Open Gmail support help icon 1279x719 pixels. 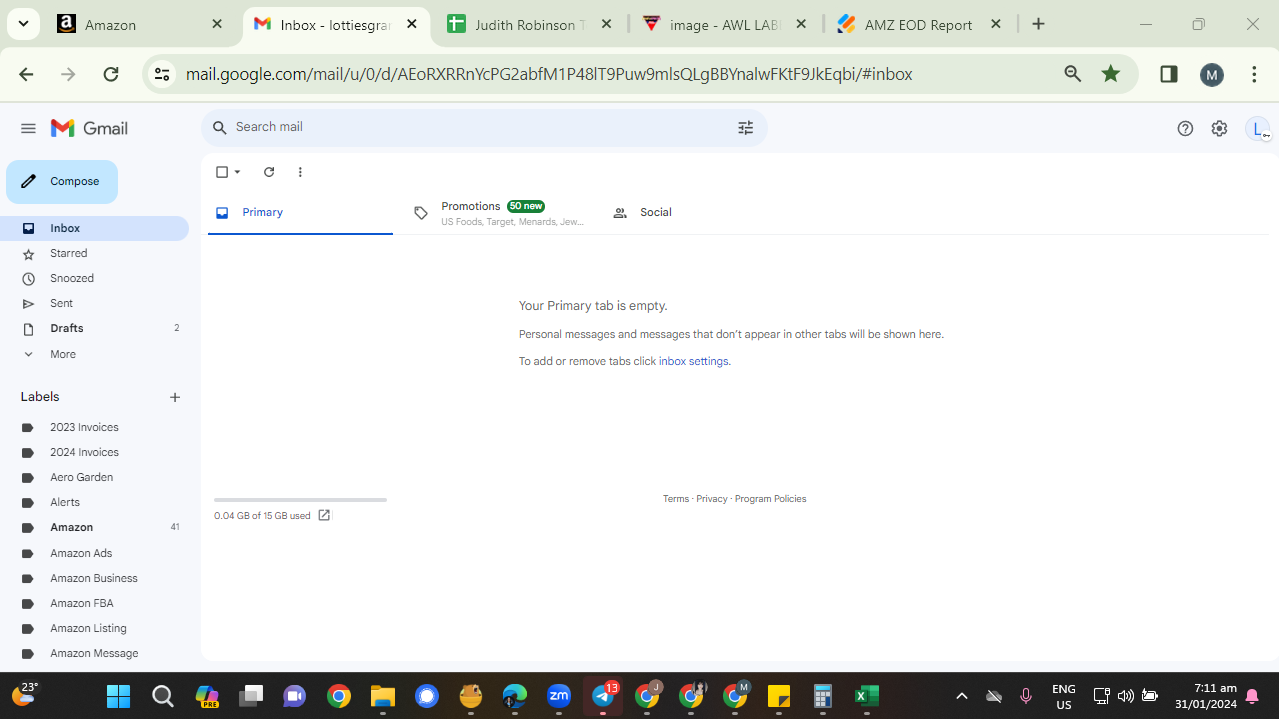1185,128
